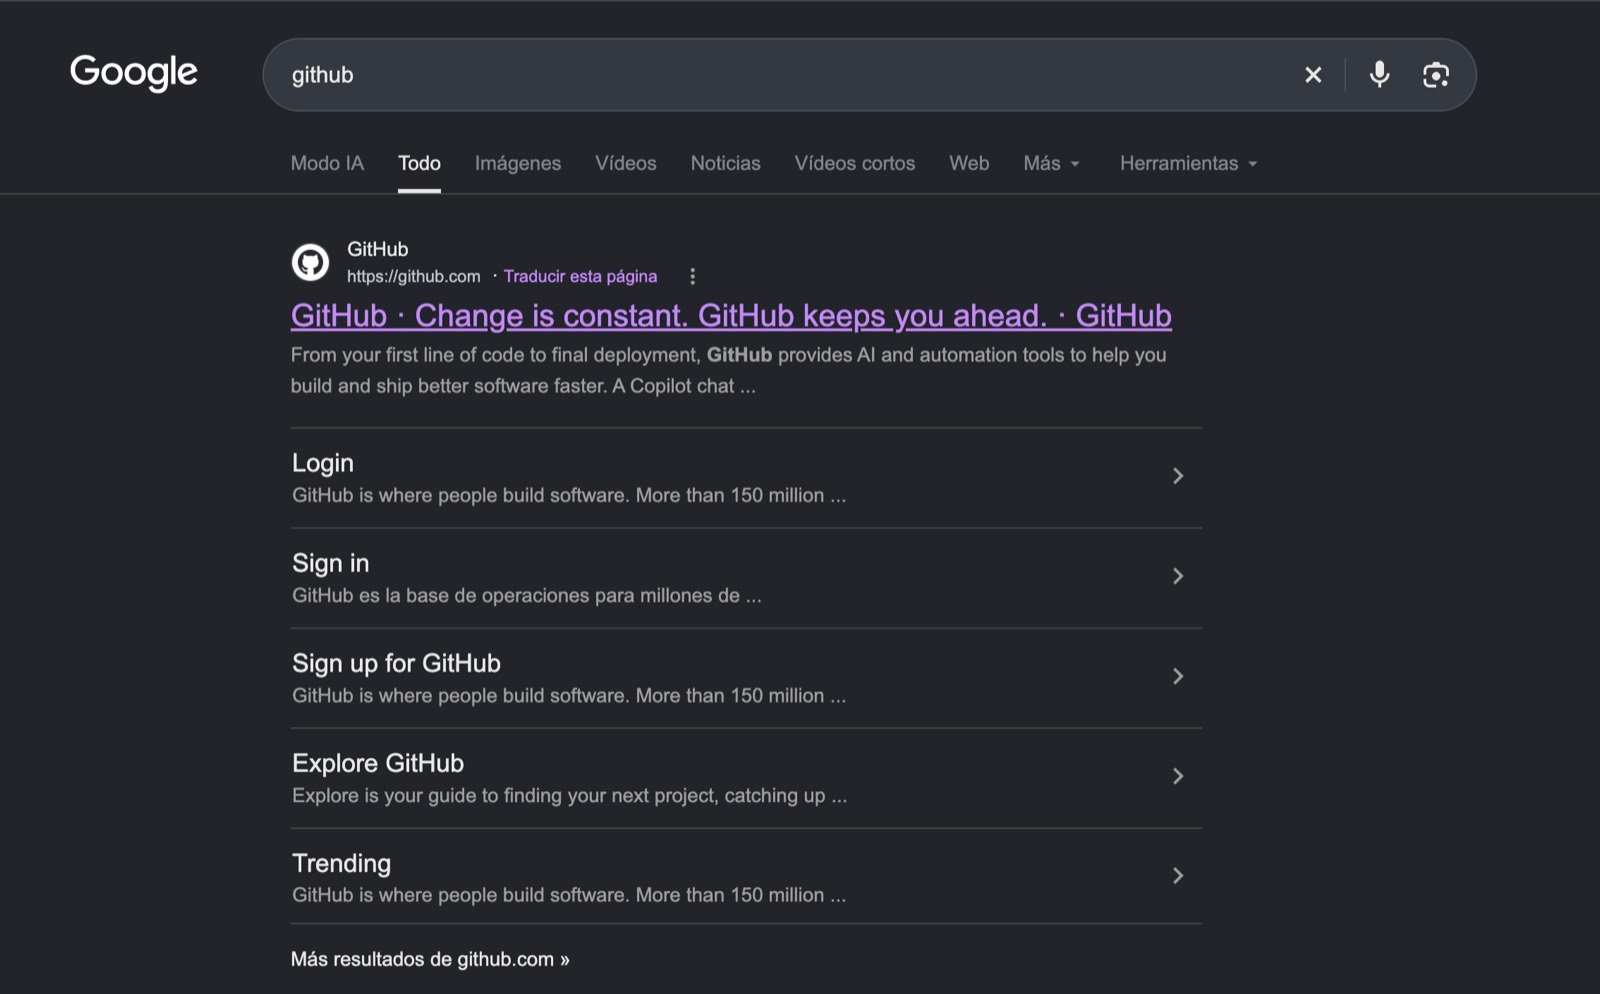Open the Sign up for GitHub title
This screenshot has height=994, width=1600.
click(396, 663)
